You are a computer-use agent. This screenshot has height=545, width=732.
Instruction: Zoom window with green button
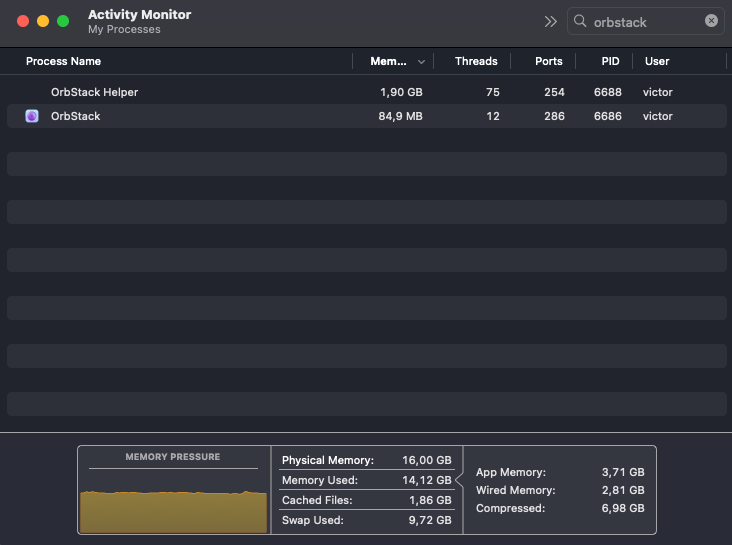coord(63,21)
